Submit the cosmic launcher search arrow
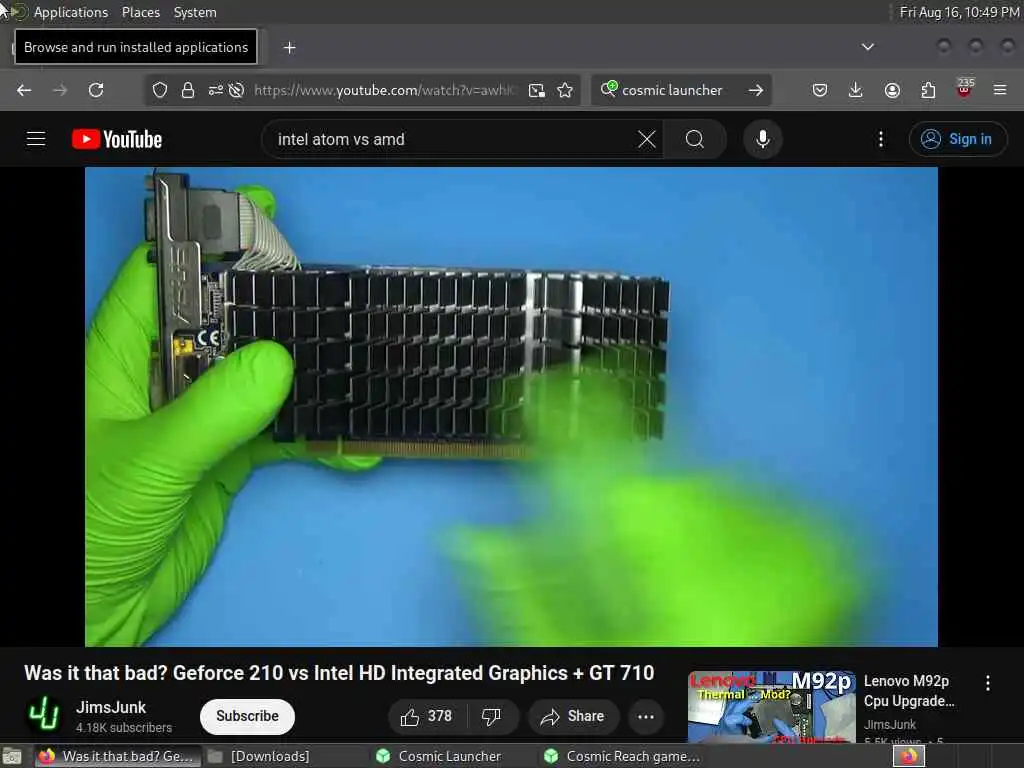This screenshot has width=1024, height=768. (756, 90)
